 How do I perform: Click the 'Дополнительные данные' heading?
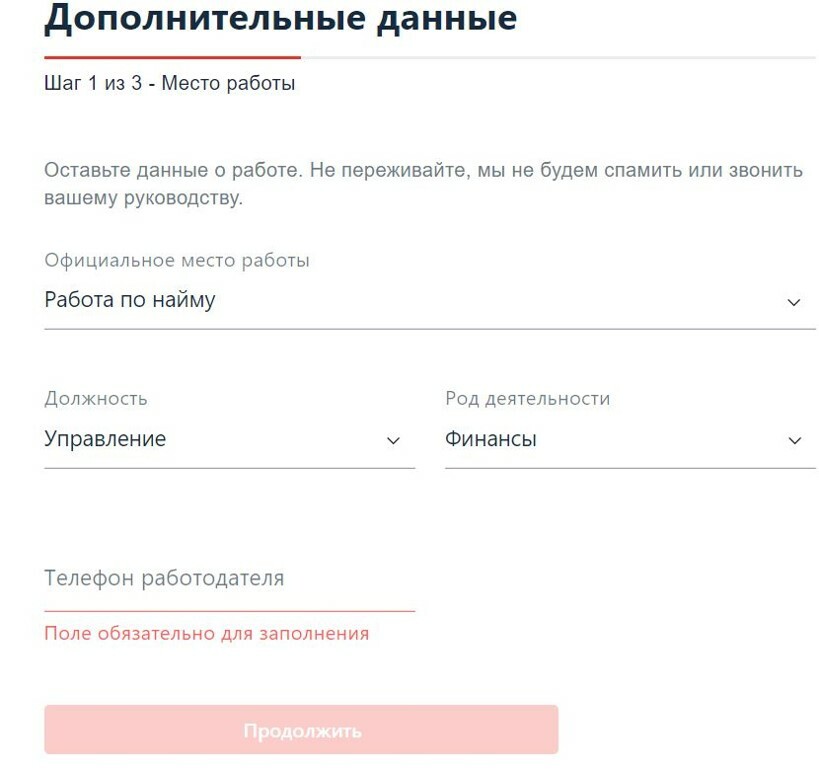click(281, 18)
